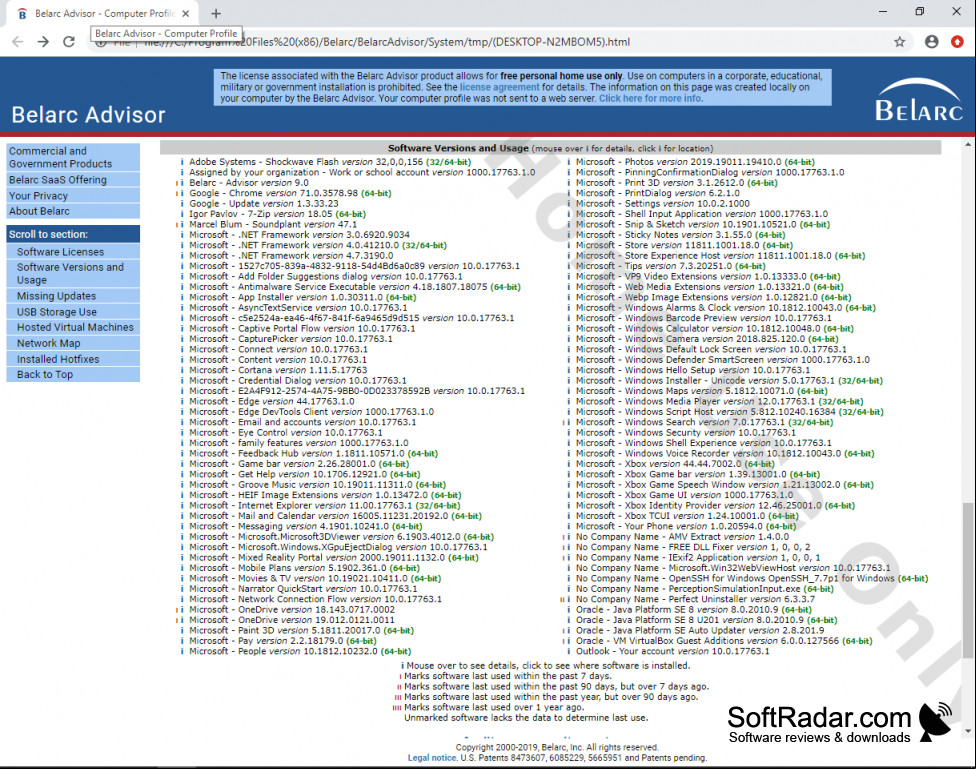Click the info icon beside Windows Media Player
Screen dimensions: 976x769
click(x=568, y=402)
